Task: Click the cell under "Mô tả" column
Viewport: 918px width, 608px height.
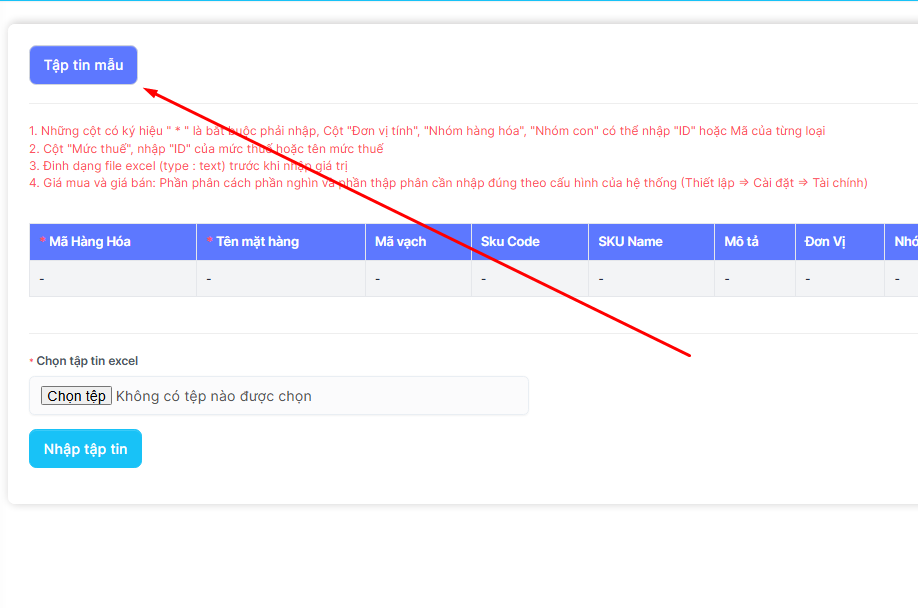Action: (x=755, y=279)
